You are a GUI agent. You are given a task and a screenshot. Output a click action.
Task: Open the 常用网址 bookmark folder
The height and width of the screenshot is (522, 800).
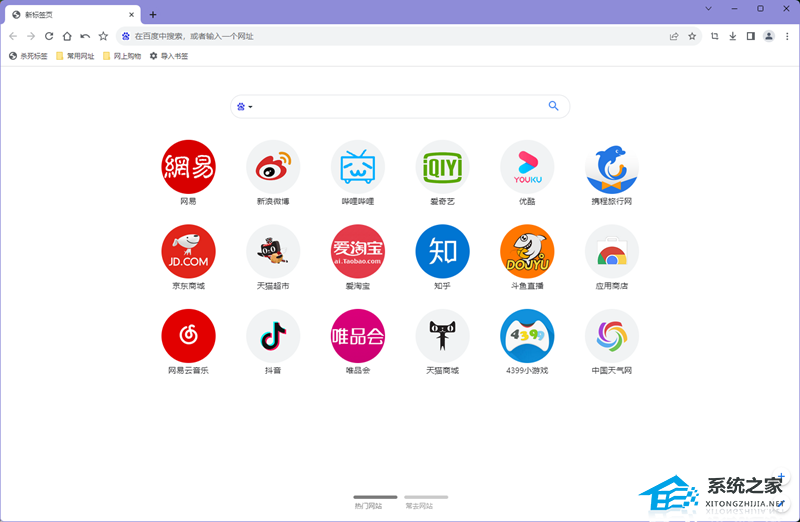click(x=75, y=56)
